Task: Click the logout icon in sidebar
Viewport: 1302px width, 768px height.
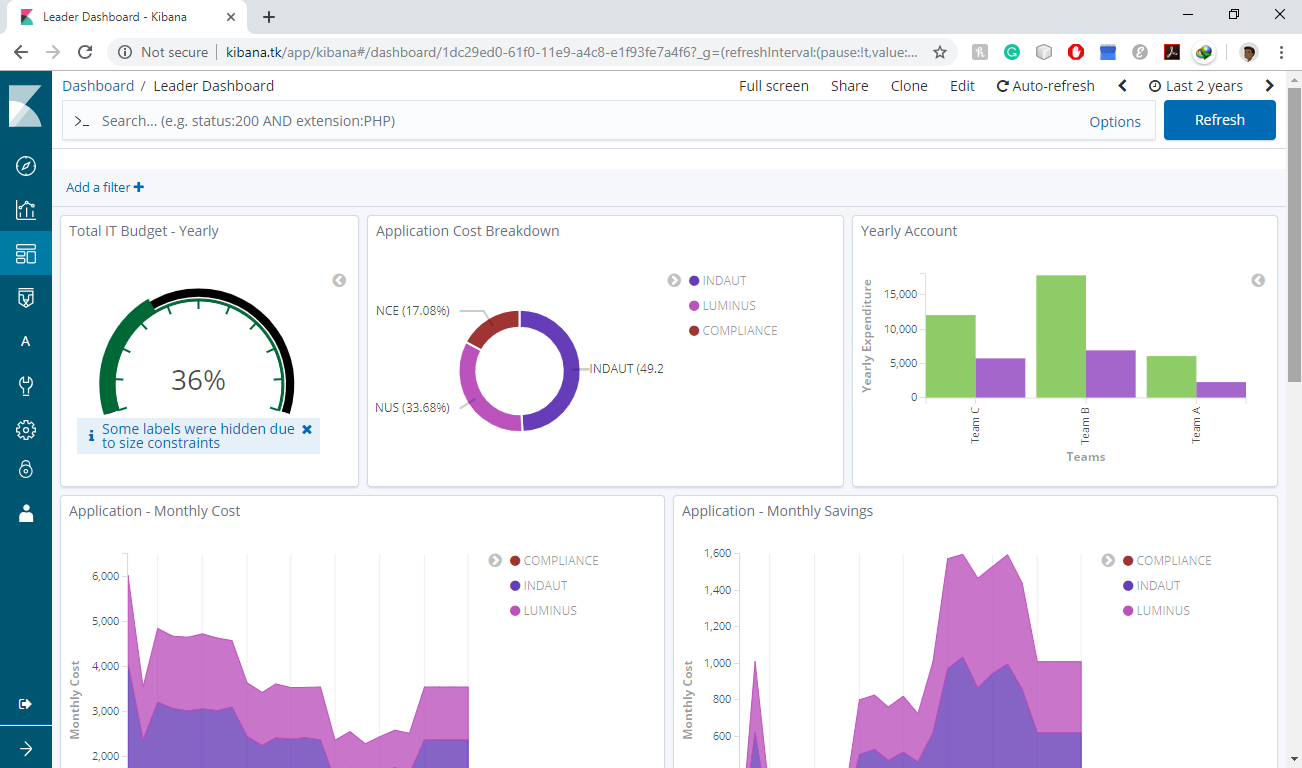Action: [26, 704]
